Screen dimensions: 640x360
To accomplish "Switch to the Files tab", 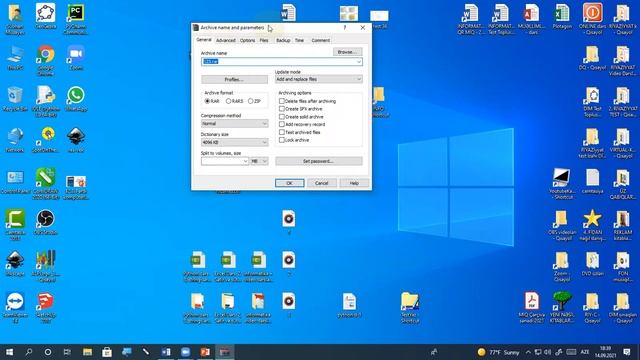I will pyautogui.click(x=264, y=40).
